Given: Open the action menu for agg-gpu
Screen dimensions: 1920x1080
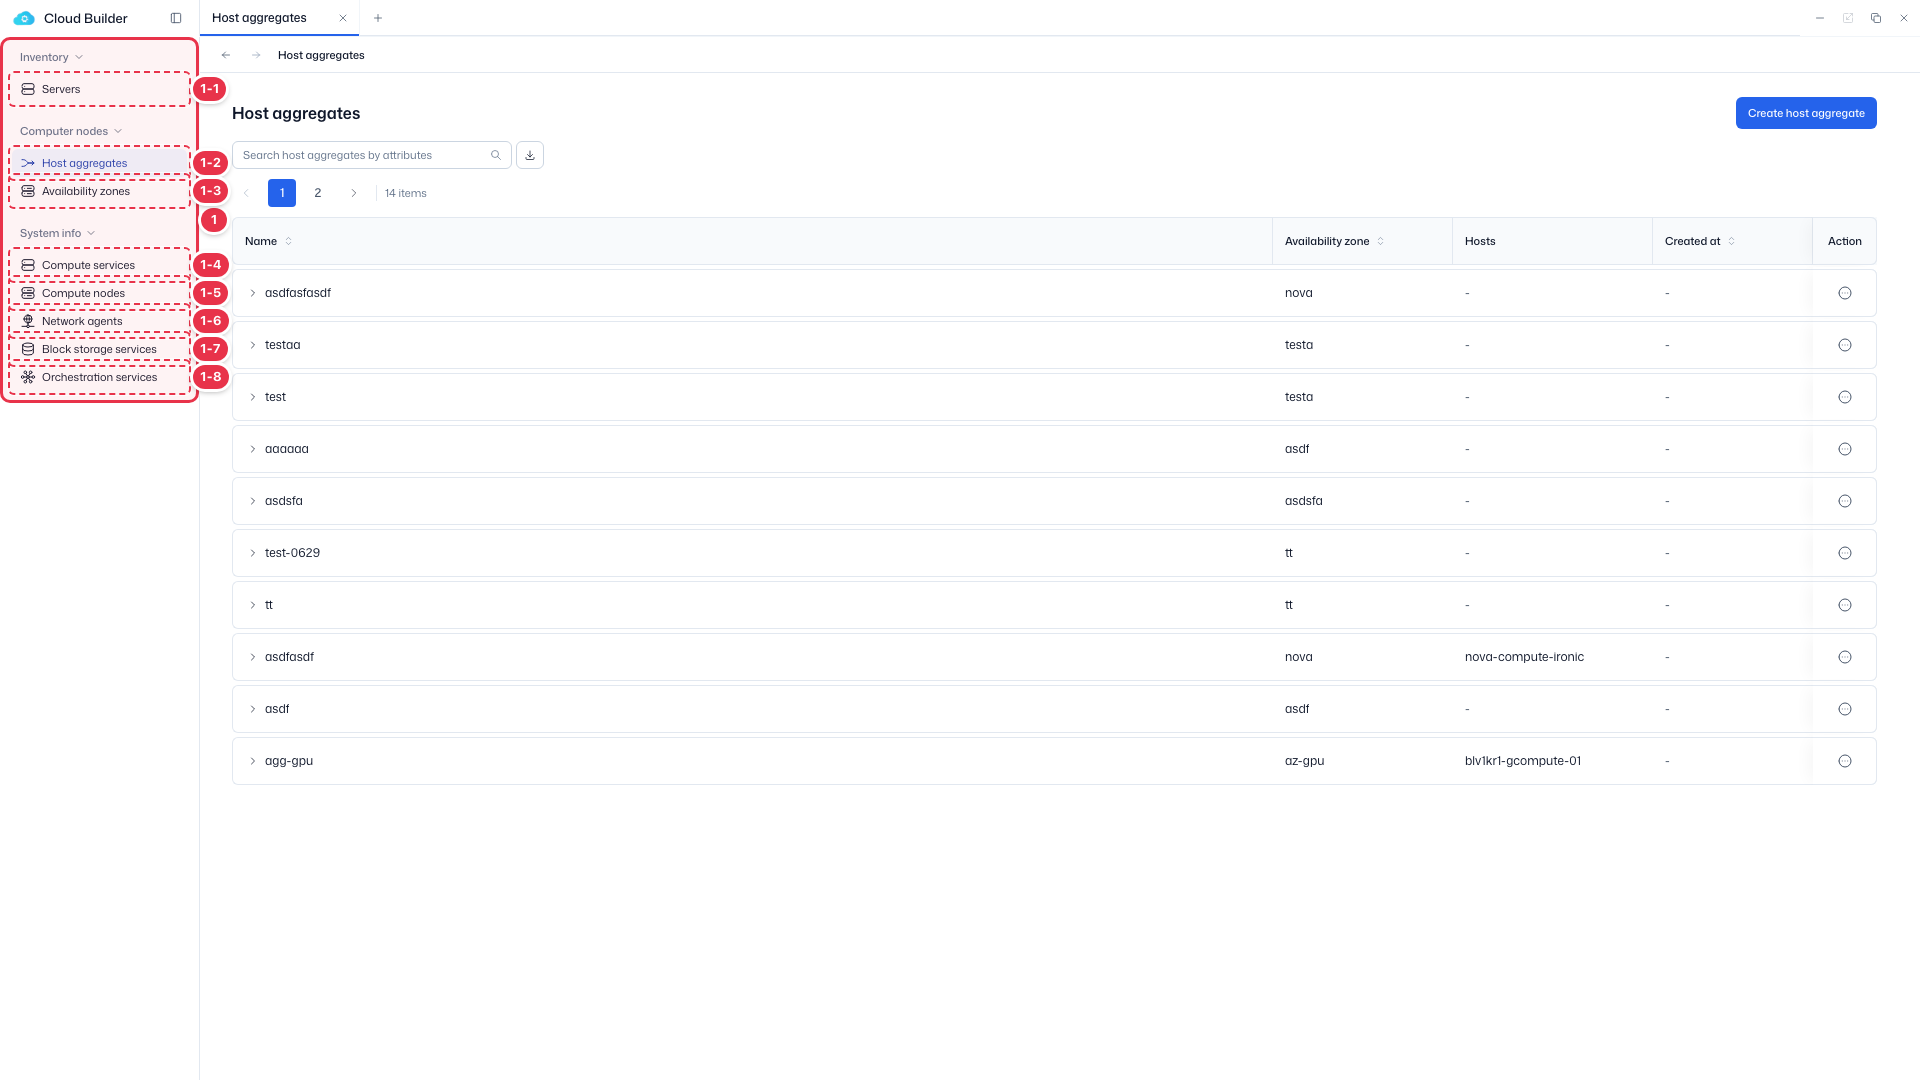Looking at the screenshot, I should click(1845, 761).
